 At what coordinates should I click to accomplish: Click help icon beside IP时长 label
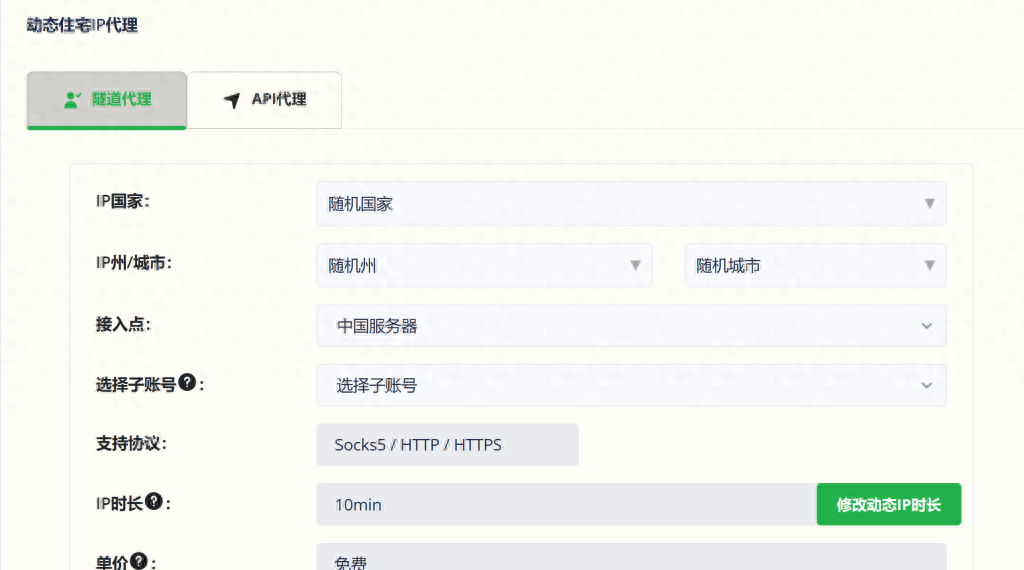[x=153, y=501]
